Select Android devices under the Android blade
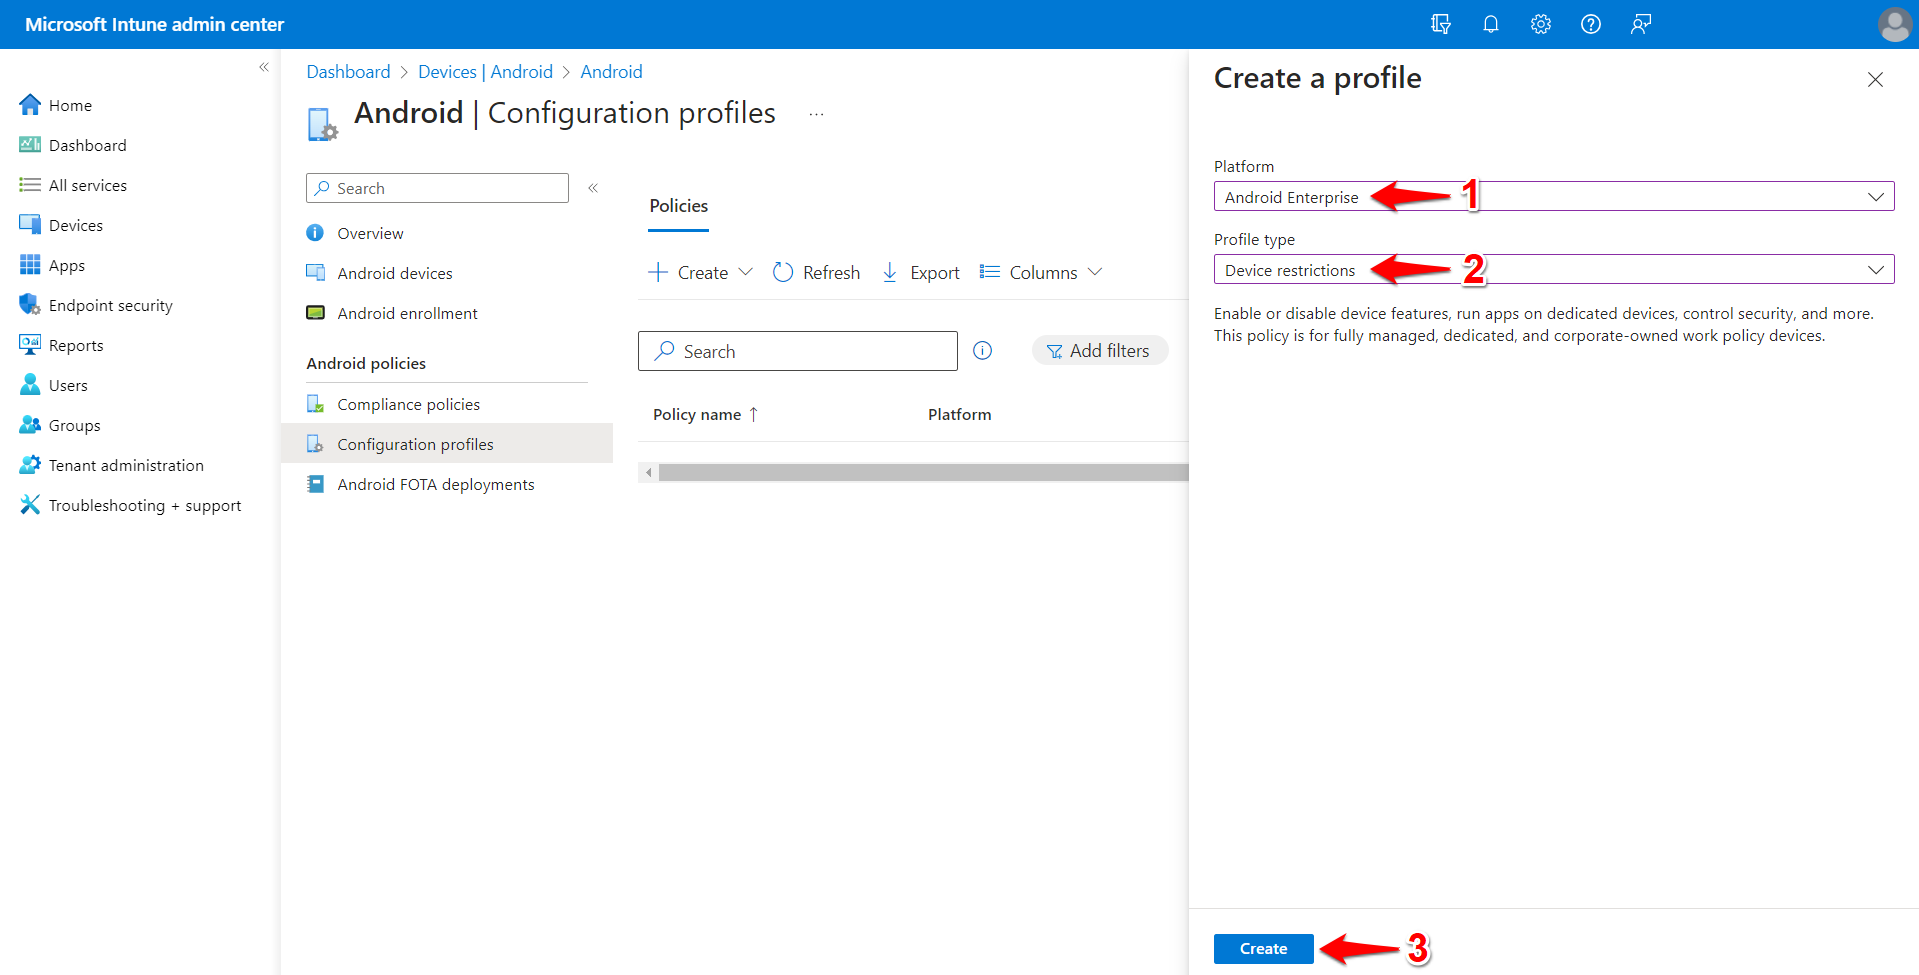This screenshot has width=1919, height=975. point(393,272)
